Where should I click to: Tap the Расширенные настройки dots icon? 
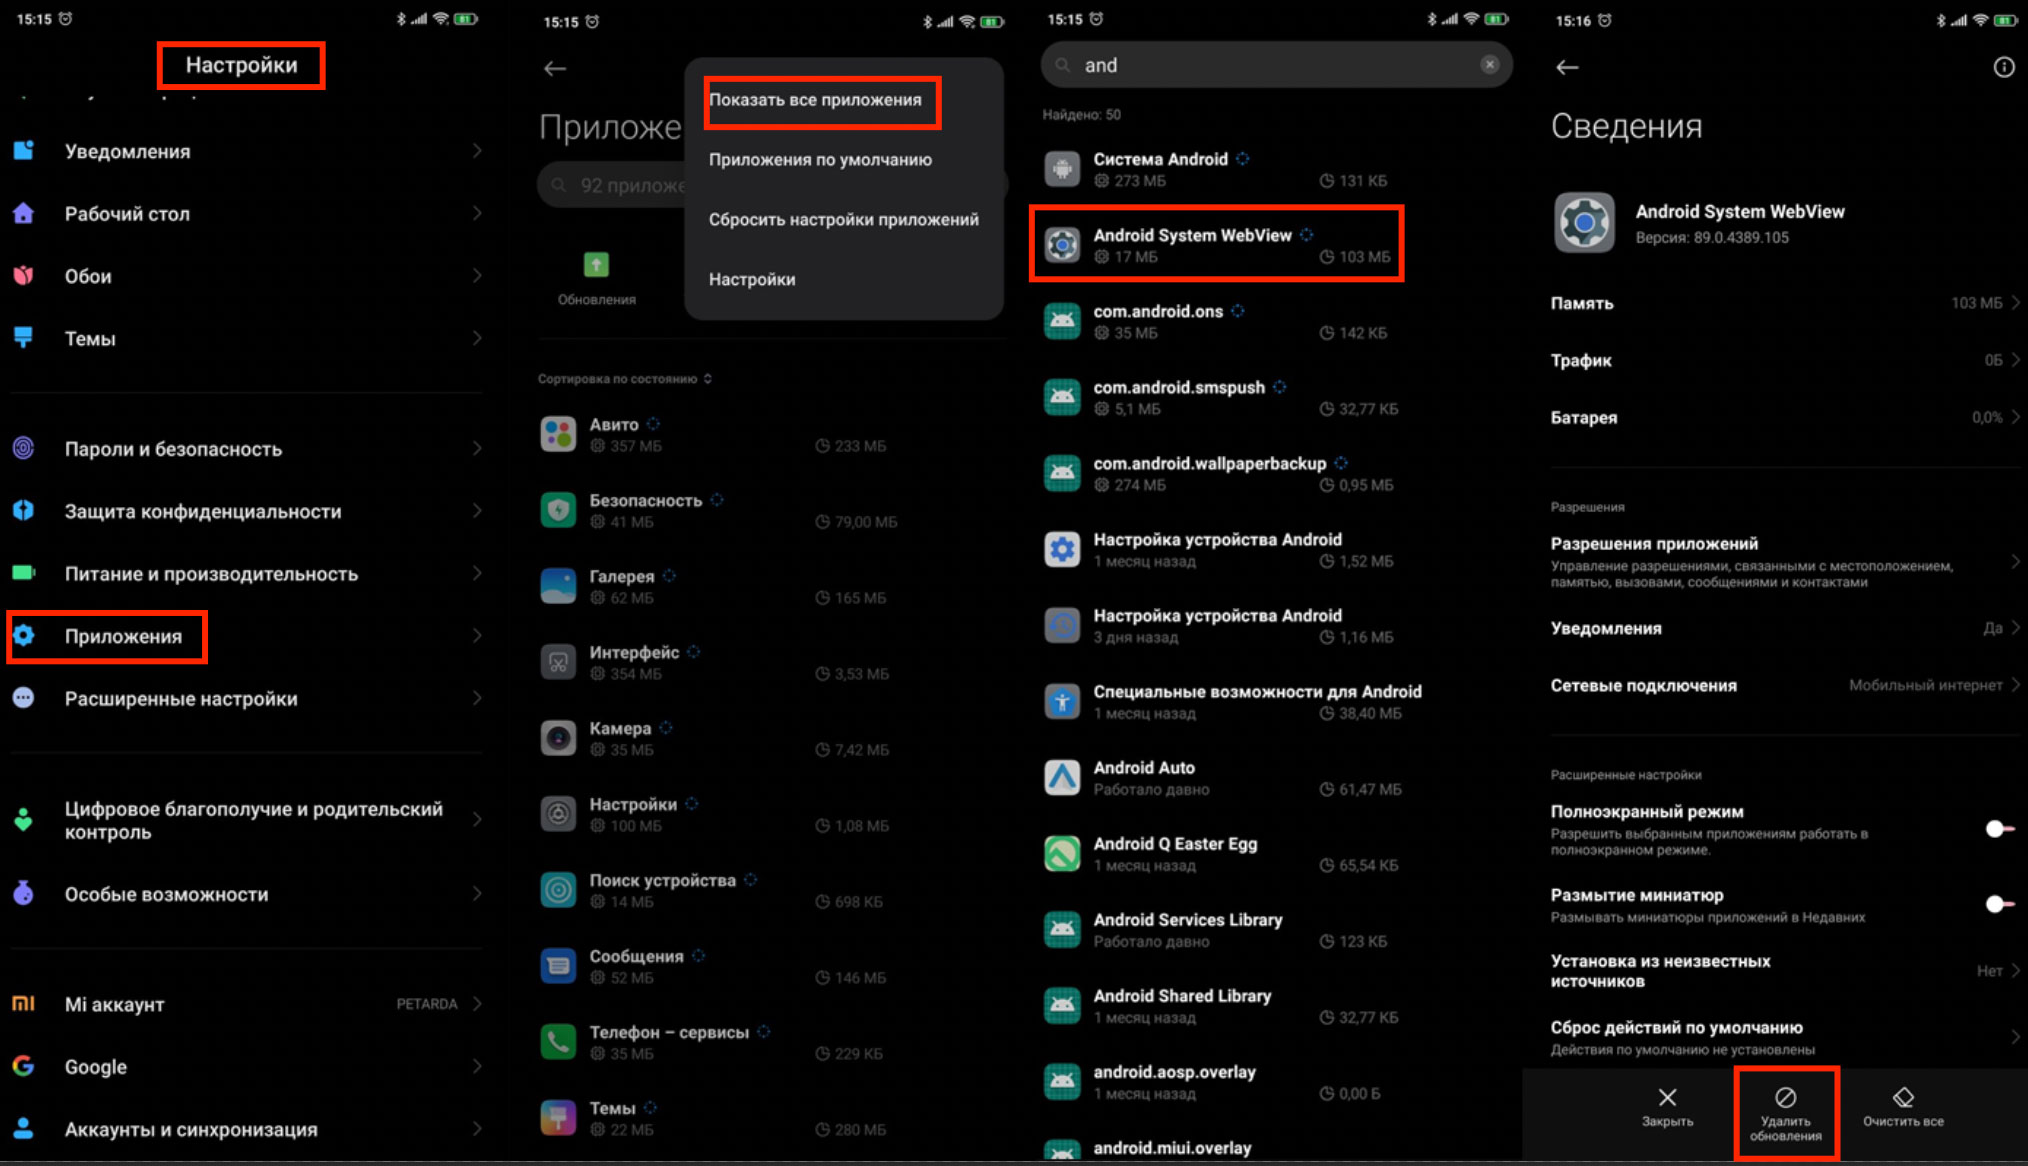pos(24,698)
